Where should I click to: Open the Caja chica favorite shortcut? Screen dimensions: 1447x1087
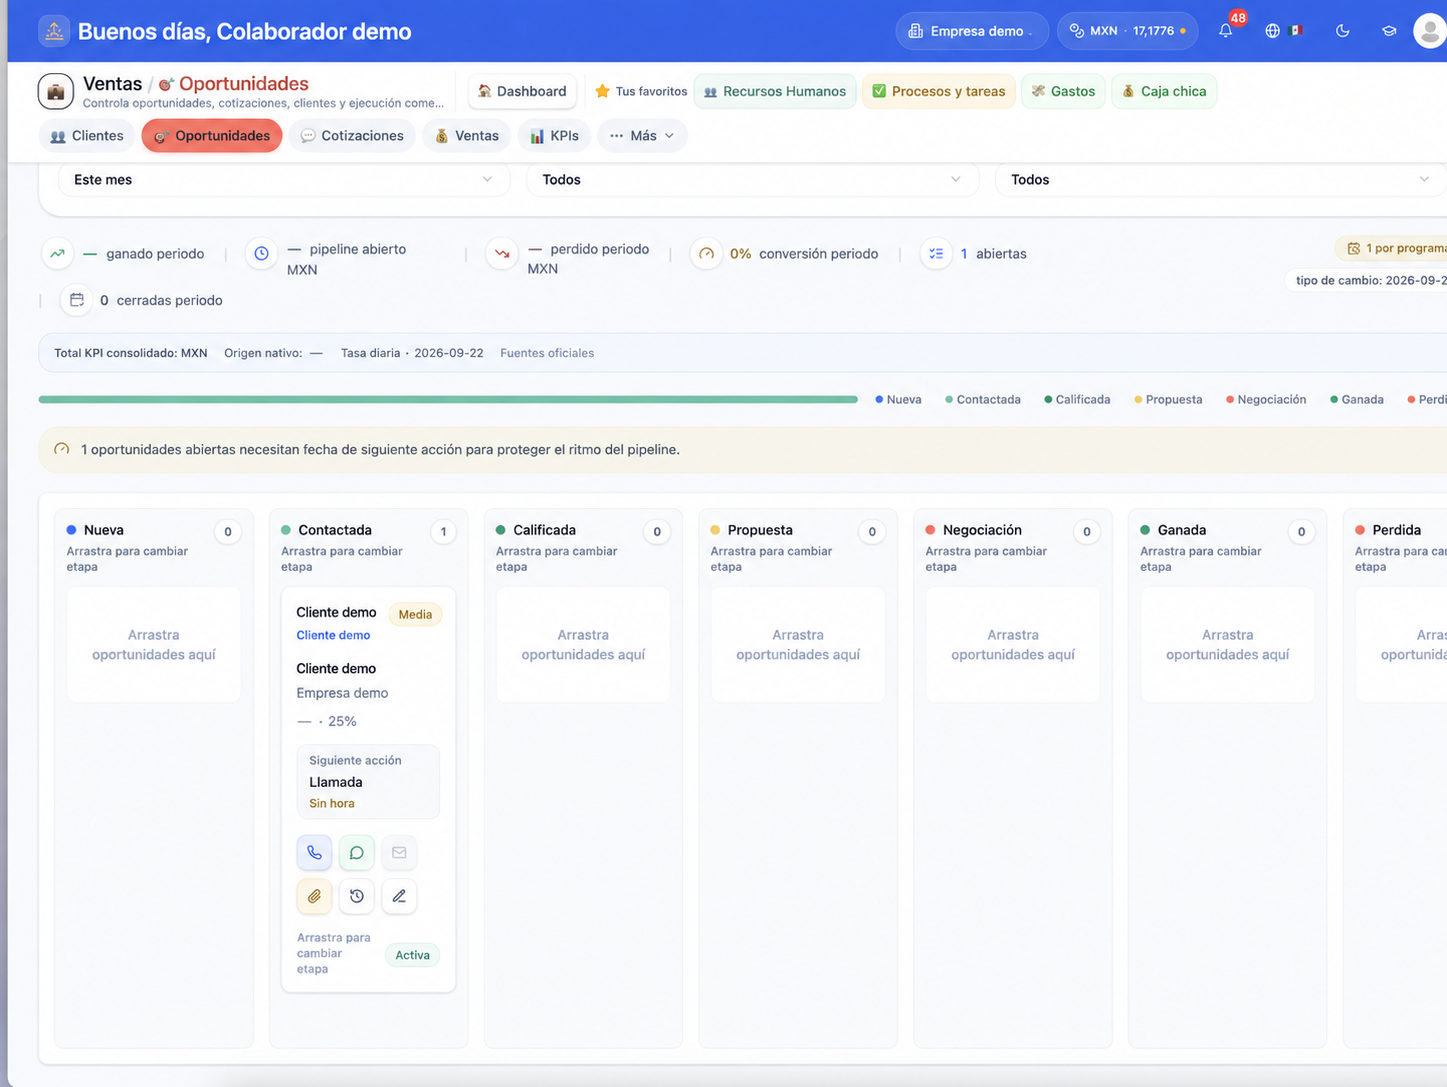point(1164,91)
